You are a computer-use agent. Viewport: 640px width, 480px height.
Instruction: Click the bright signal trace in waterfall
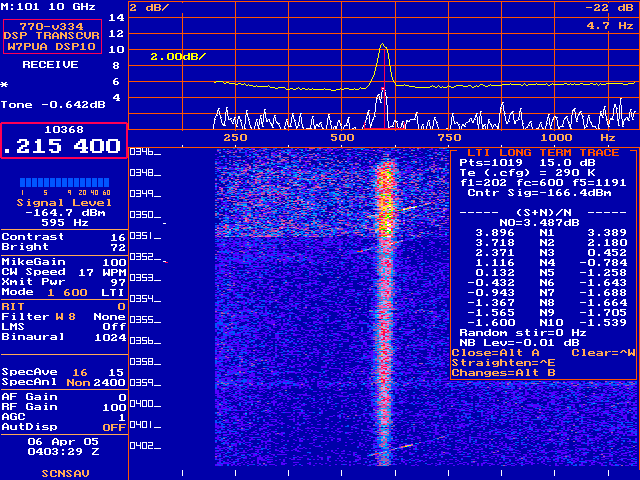386,300
